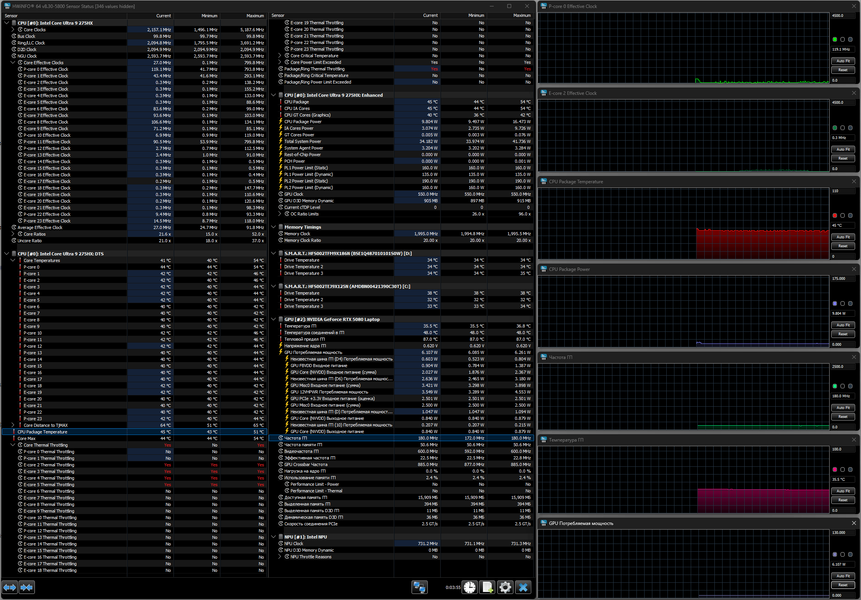861x600 pixels.
Task: Click window icon of CPU Package Temperature graph
Action: (544, 181)
